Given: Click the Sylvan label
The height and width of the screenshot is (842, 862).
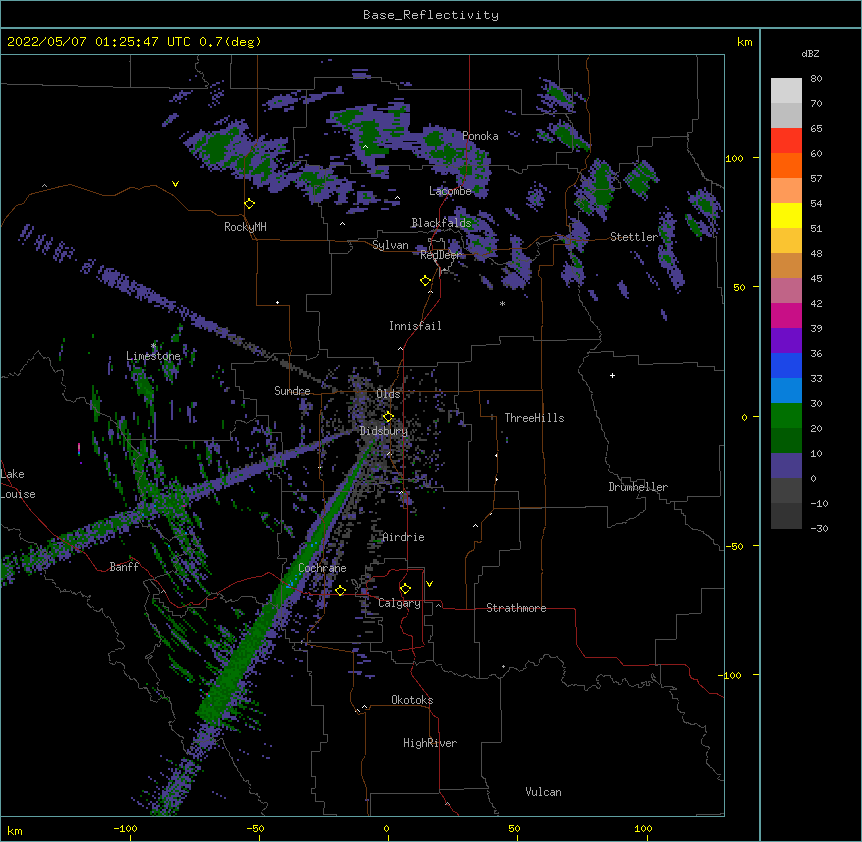Looking at the screenshot, I should click(390, 245).
